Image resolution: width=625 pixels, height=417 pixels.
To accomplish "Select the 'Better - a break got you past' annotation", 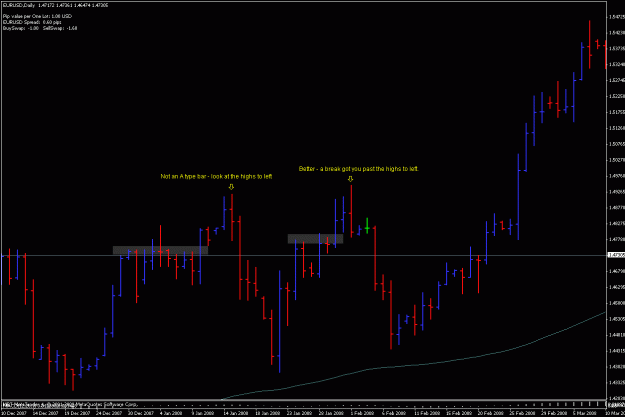I will [359, 169].
